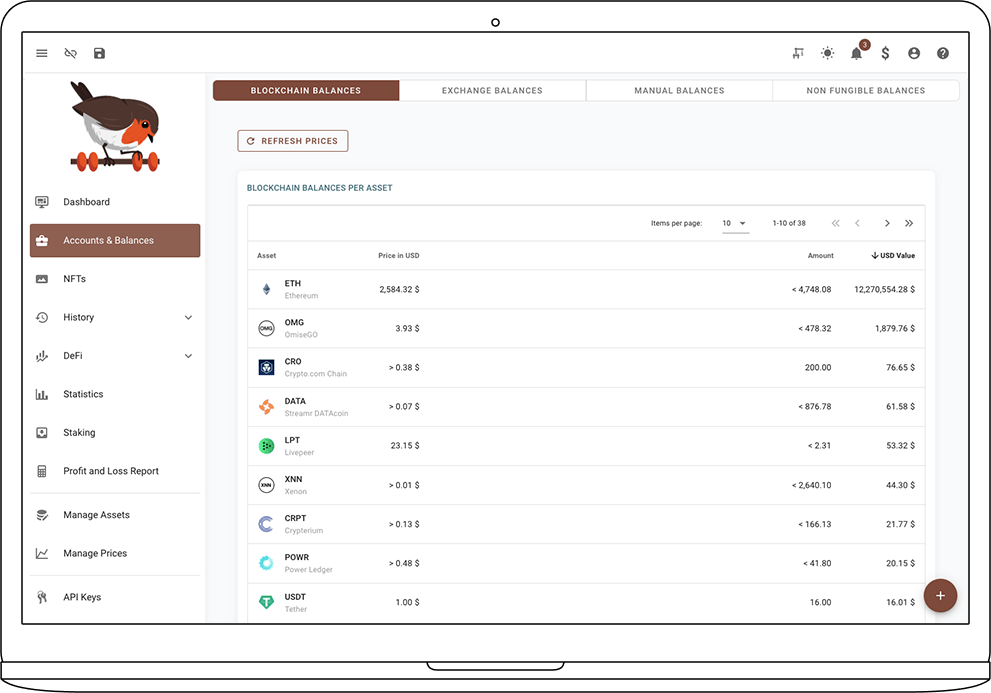This screenshot has height=693, width=991.
Task: Open Statistics in sidebar
Action: (x=115, y=394)
